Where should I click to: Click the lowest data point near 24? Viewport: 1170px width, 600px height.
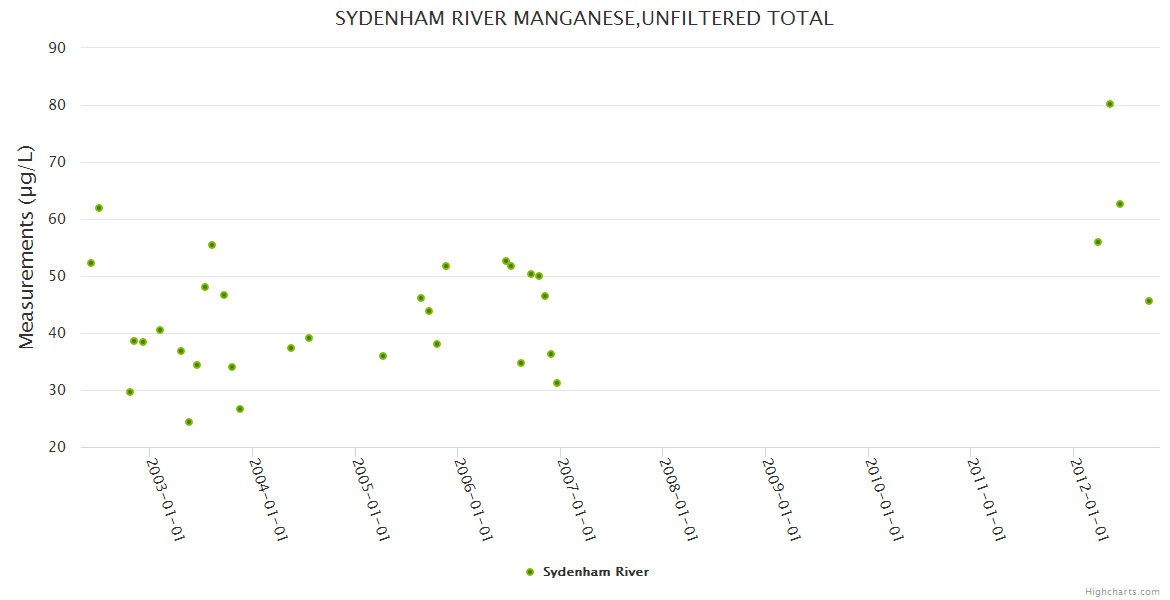click(x=189, y=422)
